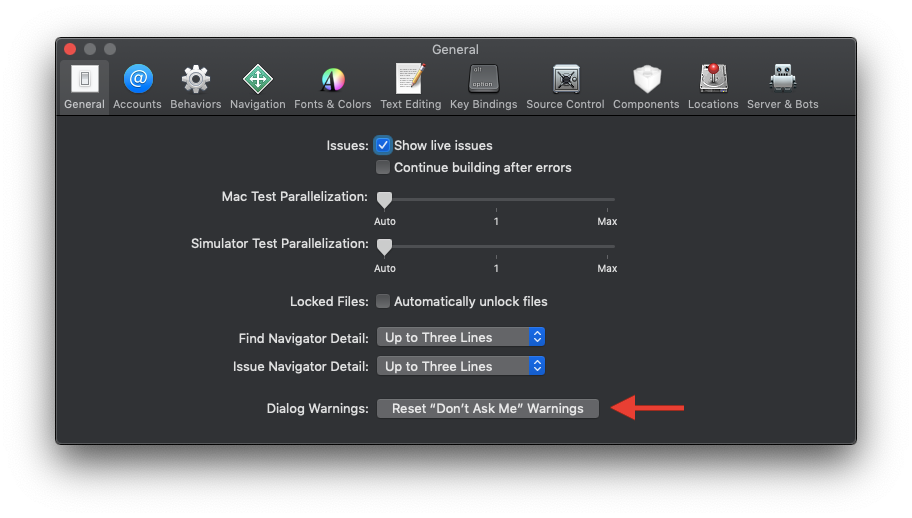This screenshot has height=518, width=912.
Task: Open the General preferences pane
Action: click(84, 87)
